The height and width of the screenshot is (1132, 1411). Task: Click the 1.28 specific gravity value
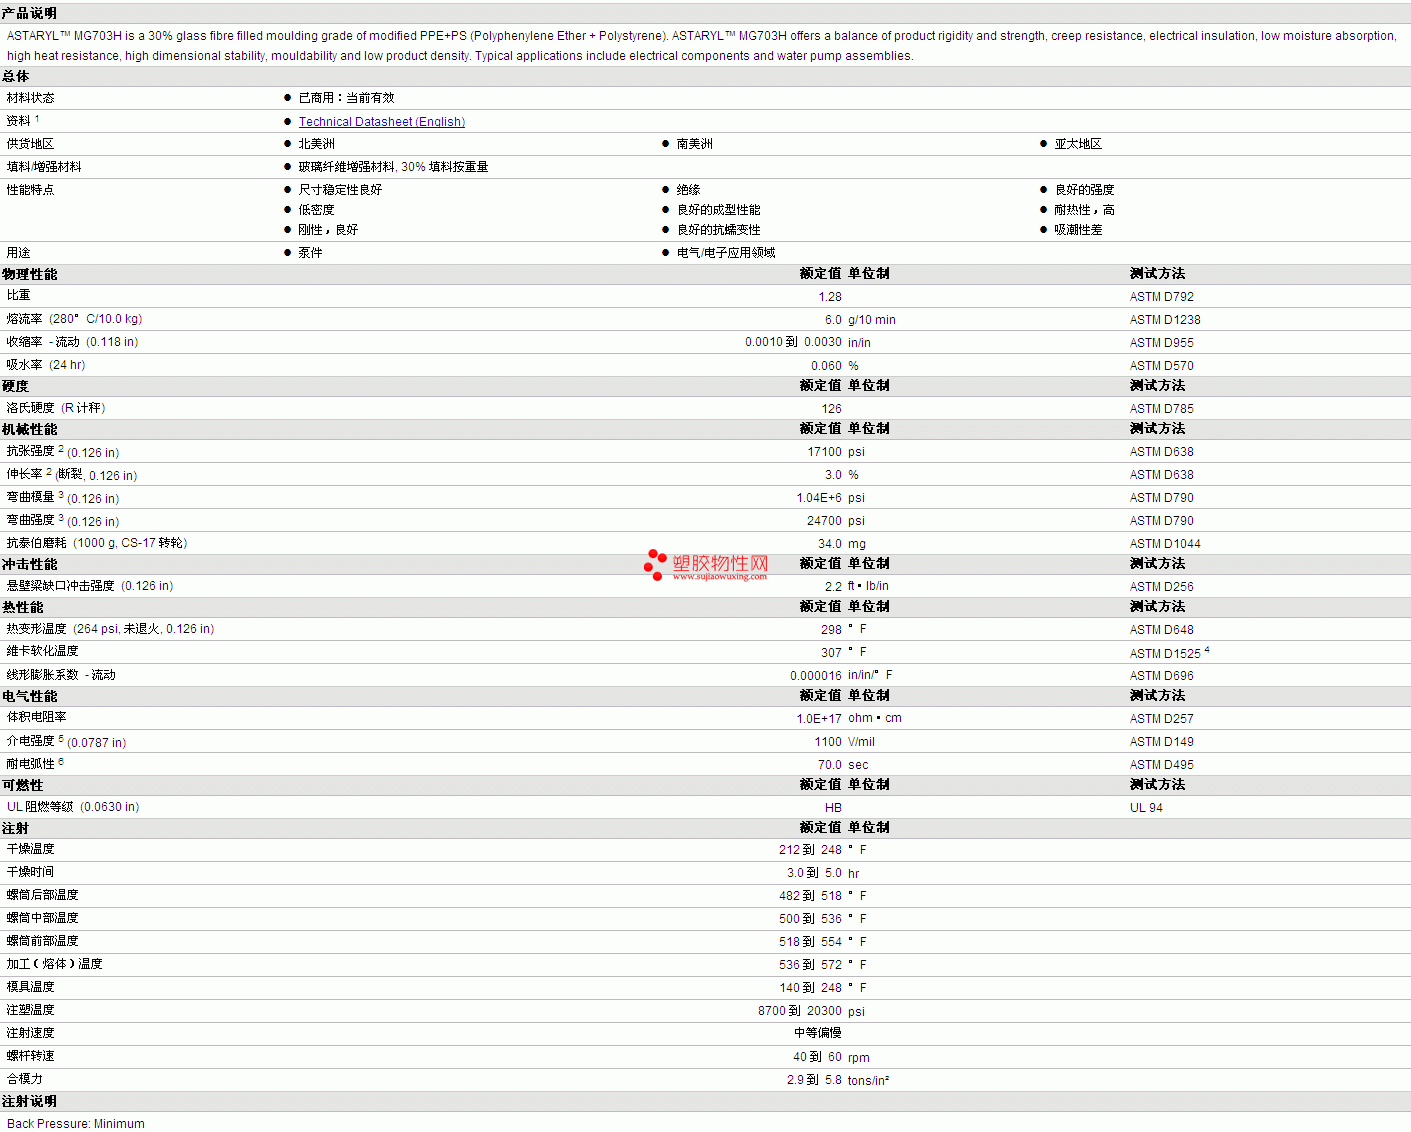coord(830,297)
